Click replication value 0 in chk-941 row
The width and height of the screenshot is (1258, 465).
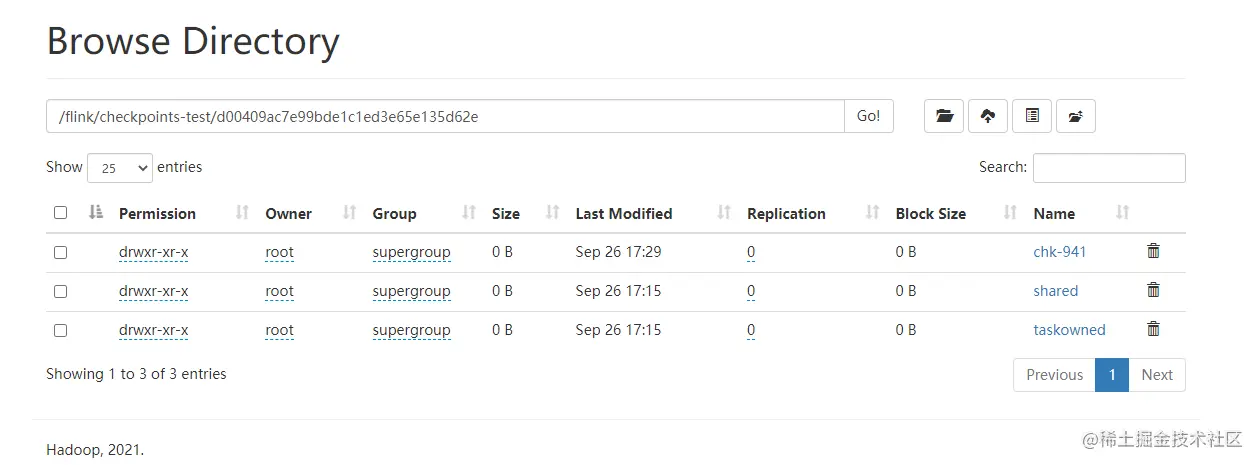751,252
